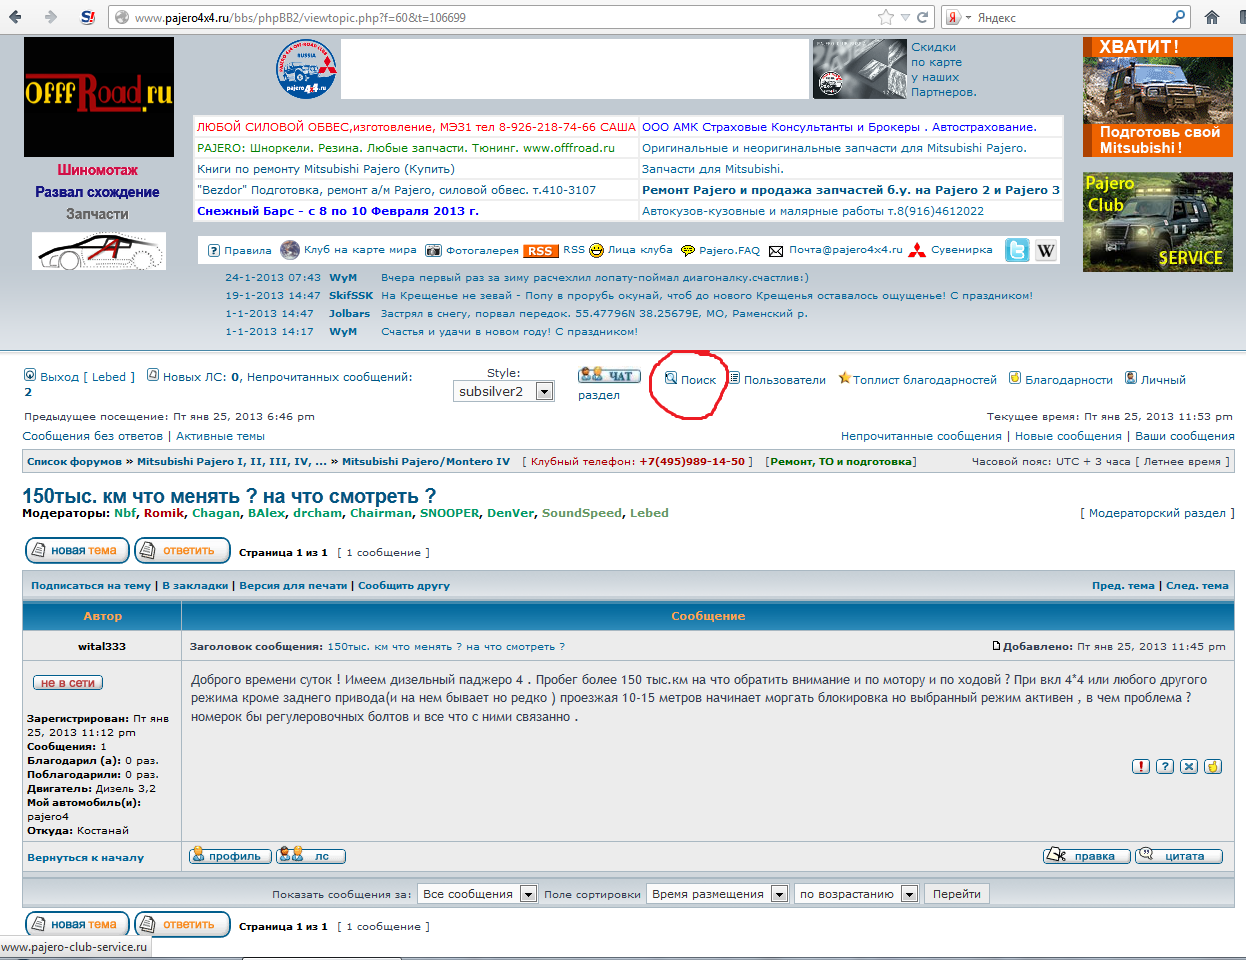Open the browser home page icon
1246x960 pixels.
[1212, 17]
